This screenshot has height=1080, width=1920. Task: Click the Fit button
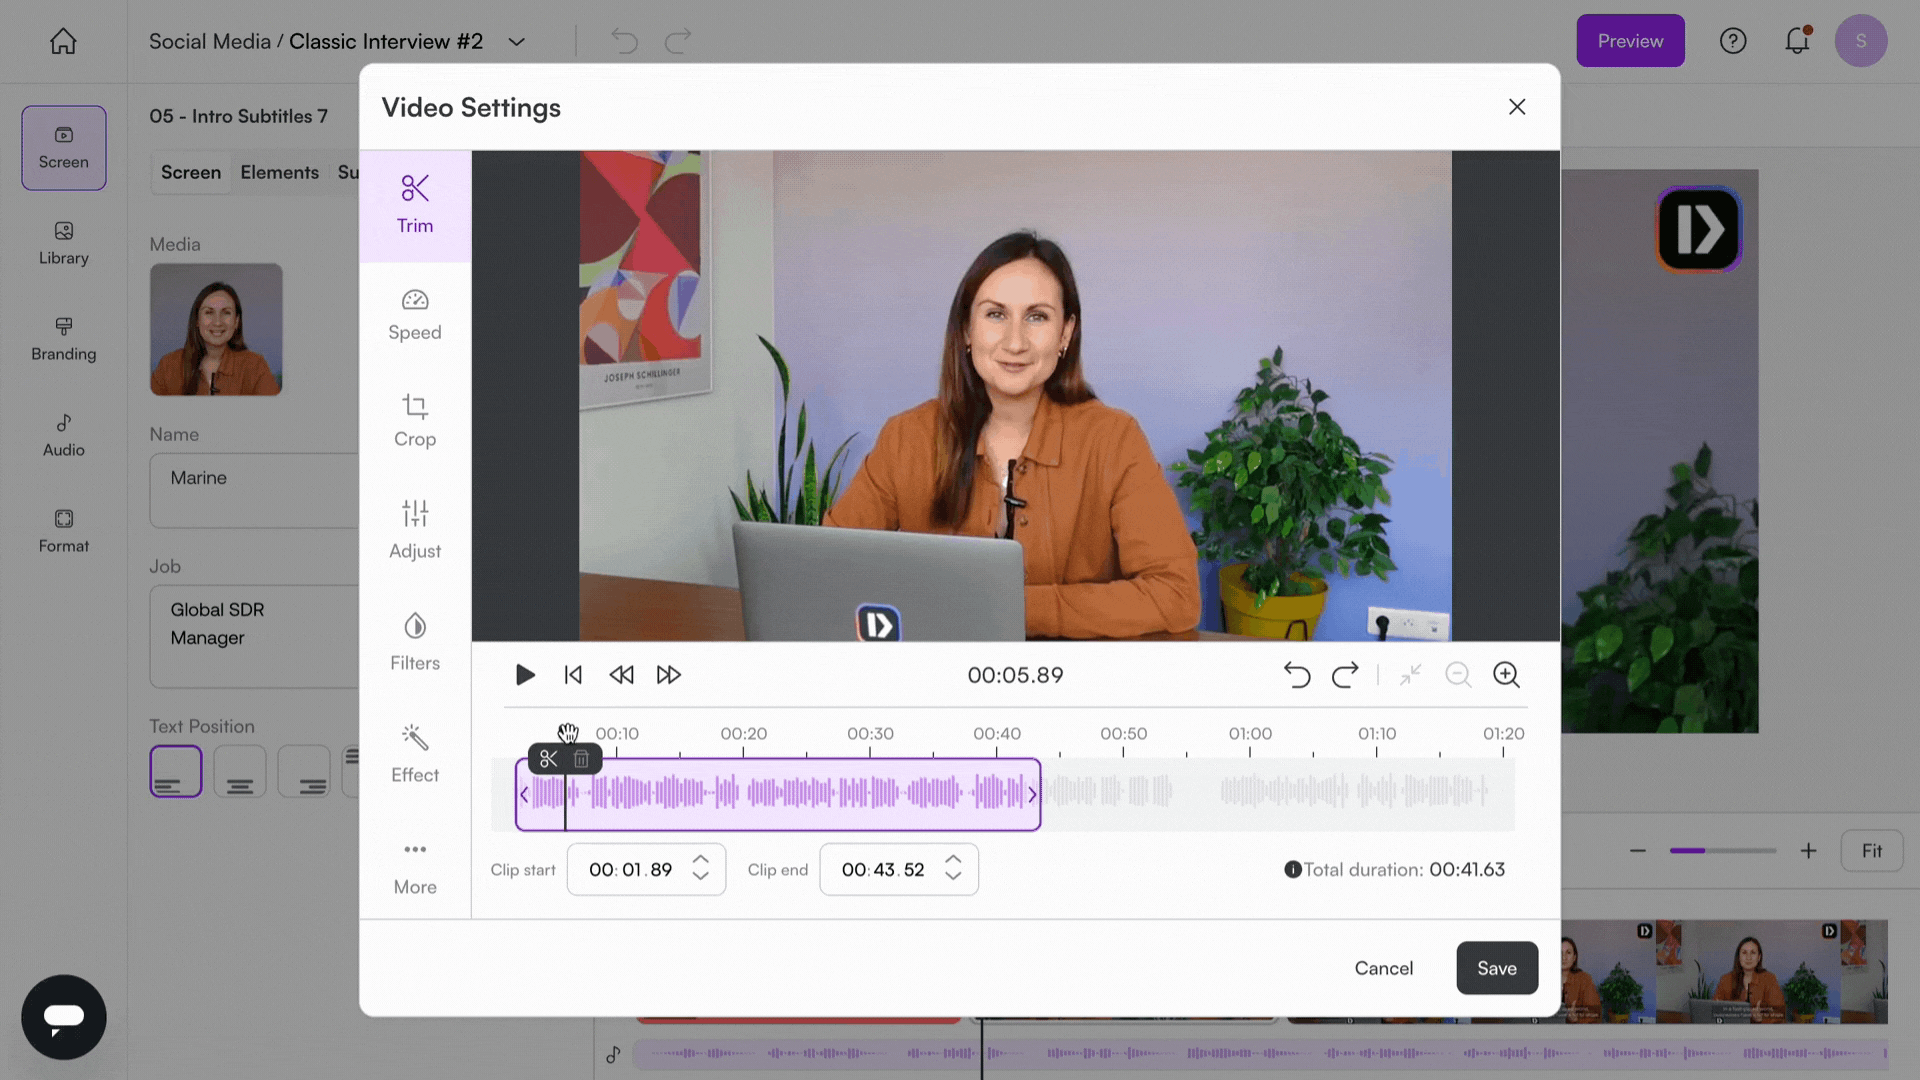(x=1872, y=851)
